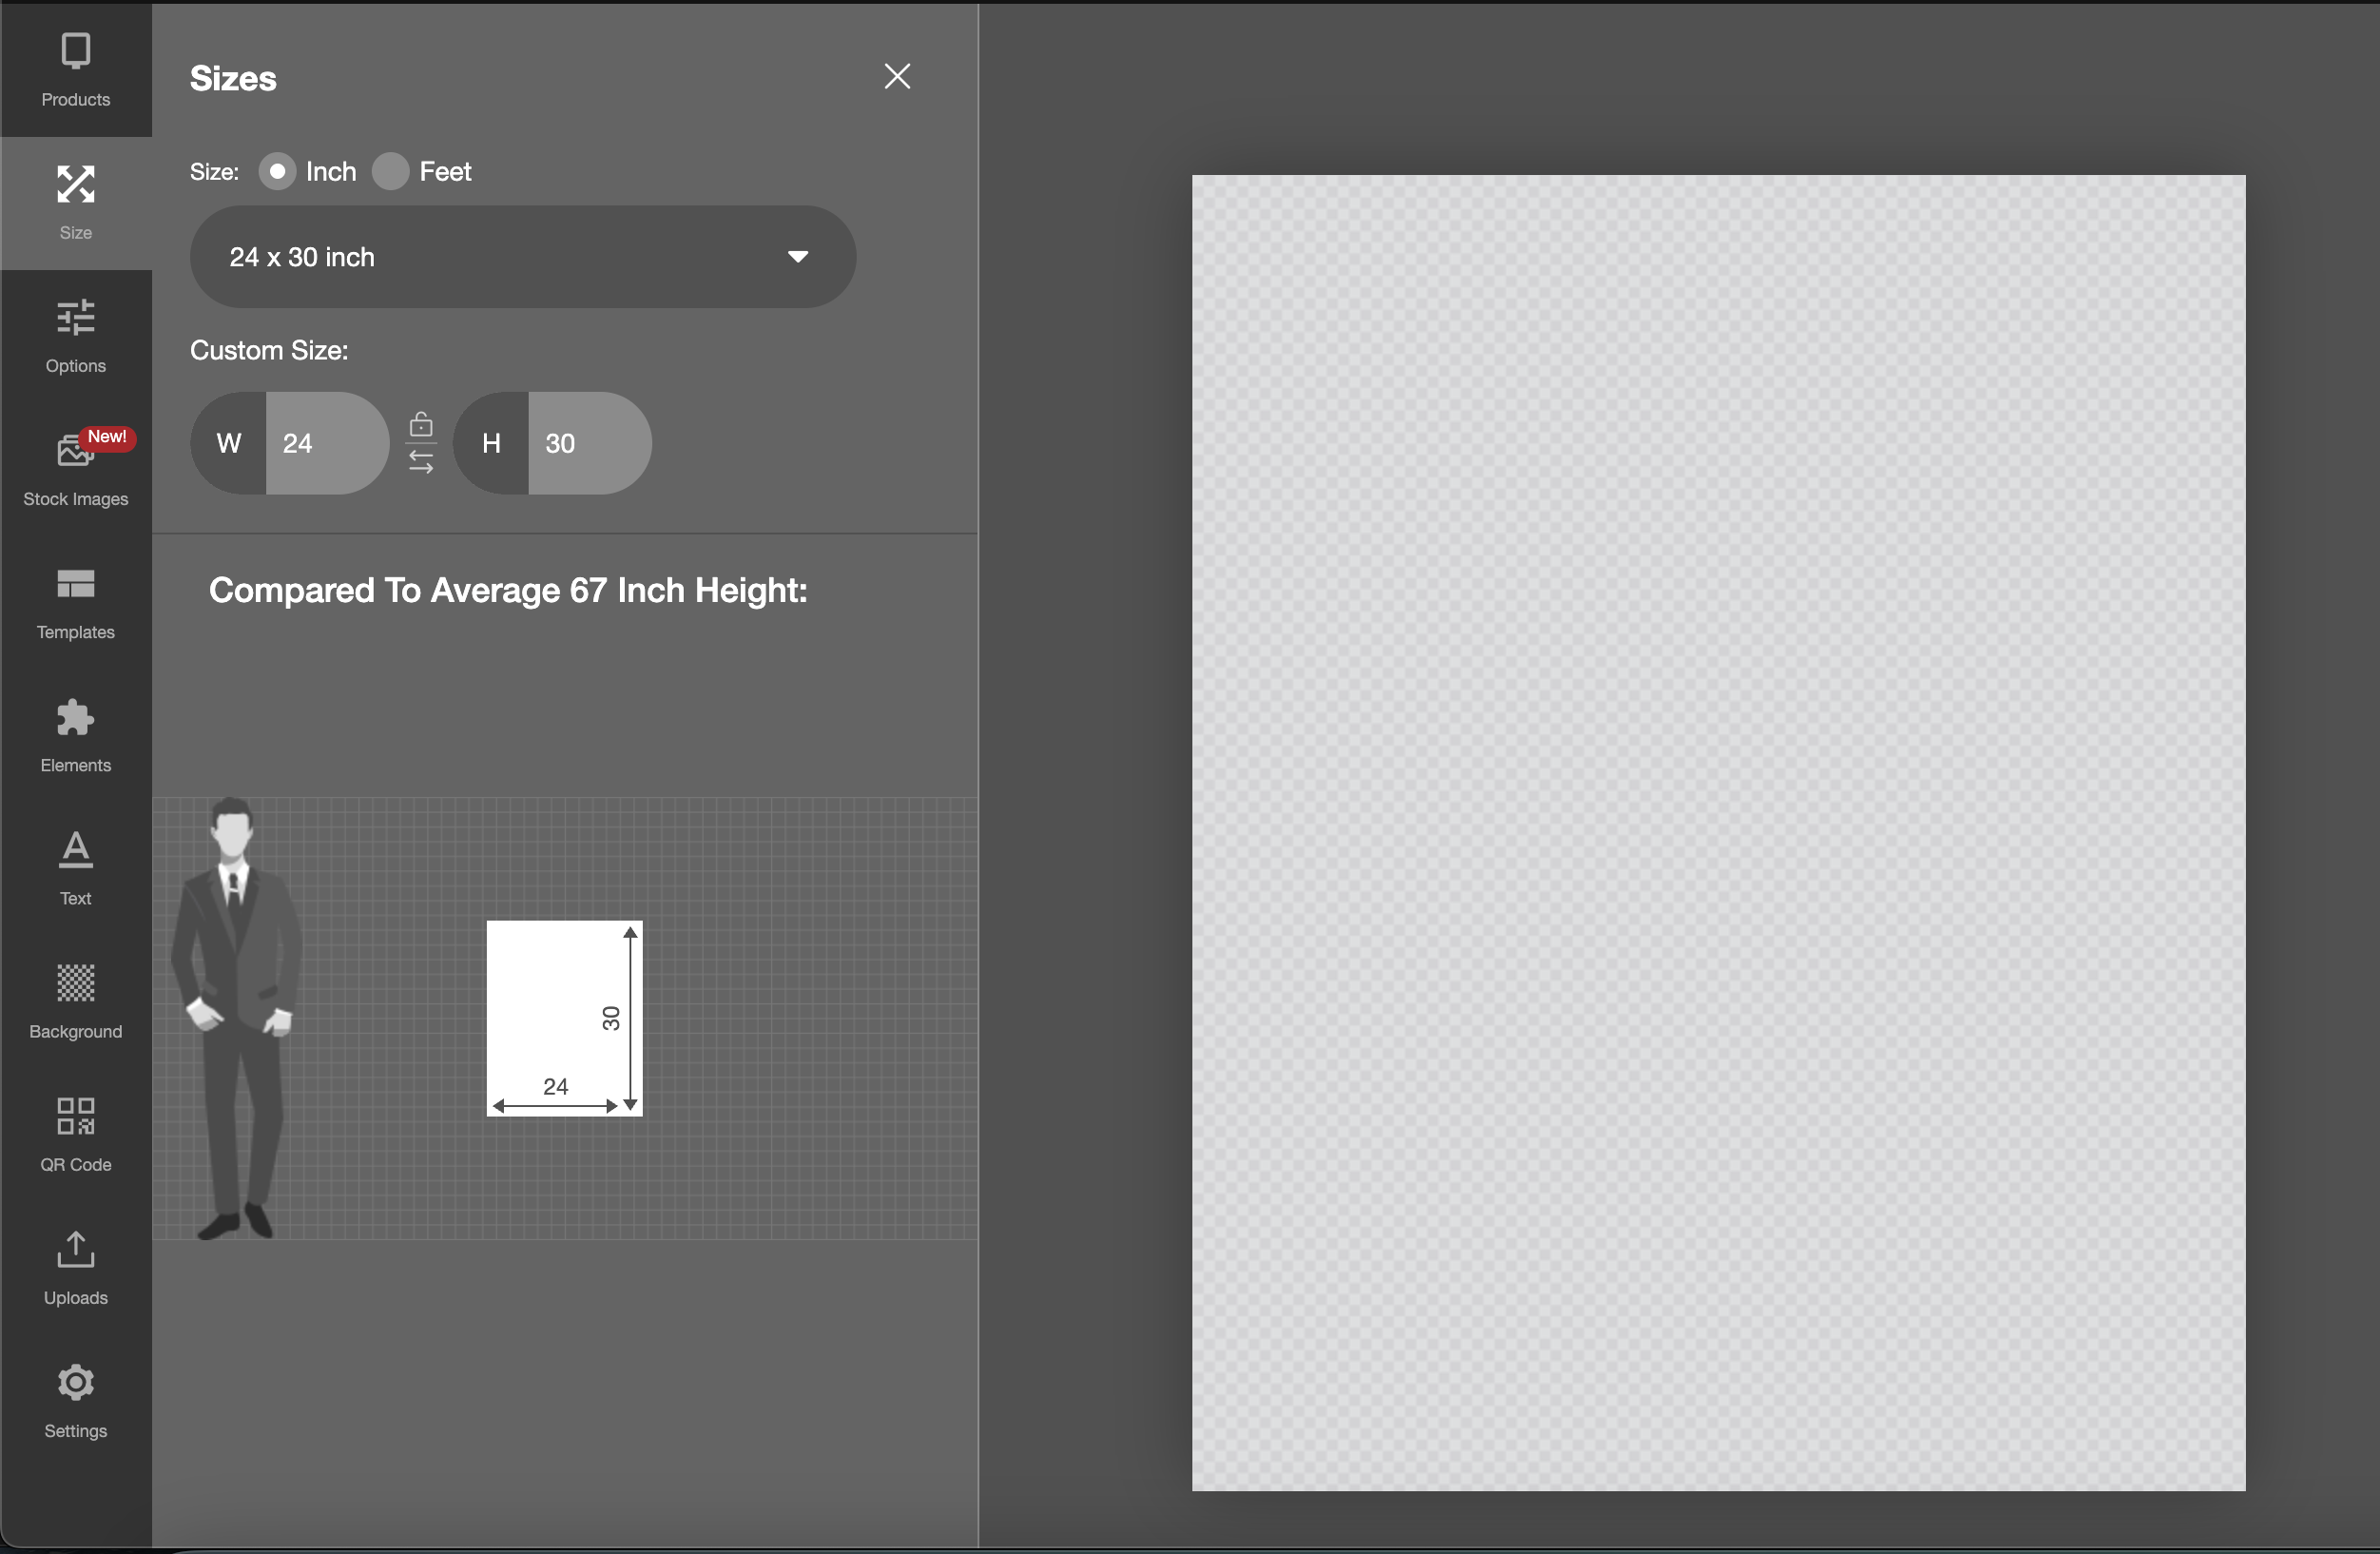Toggle the aspect ratio lock icon

point(421,425)
